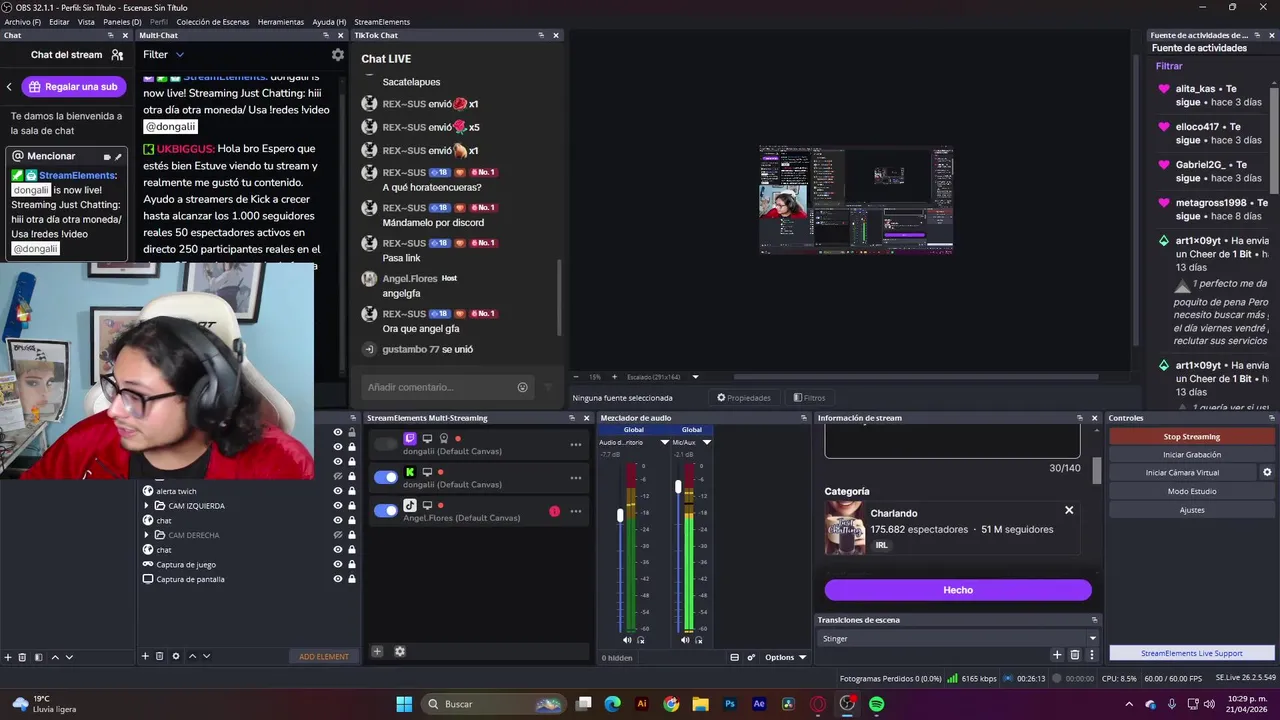Hide the Captura de pantalla source
This screenshot has height=720, width=1280.
point(338,579)
